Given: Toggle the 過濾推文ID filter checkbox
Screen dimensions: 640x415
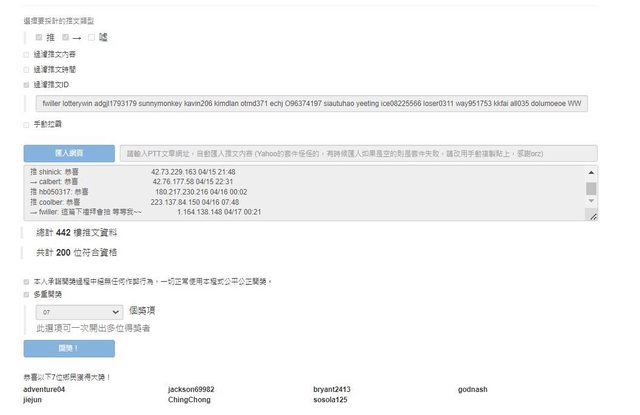Looking at the screenshot, I should pos(27,86).
